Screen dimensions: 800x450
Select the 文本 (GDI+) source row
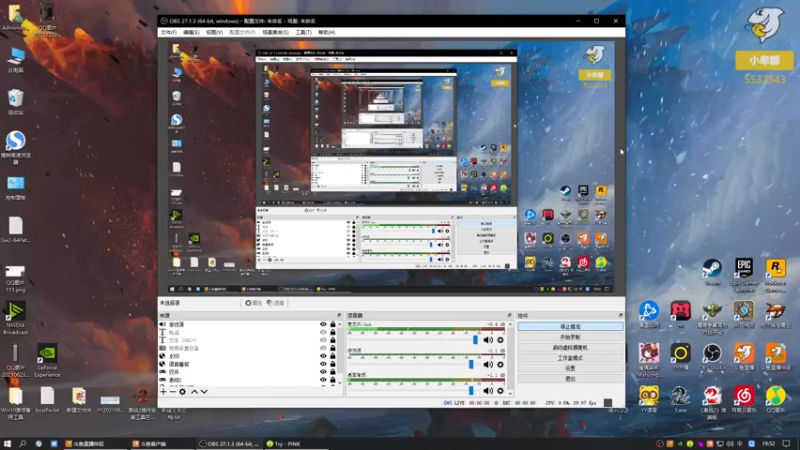247,340
